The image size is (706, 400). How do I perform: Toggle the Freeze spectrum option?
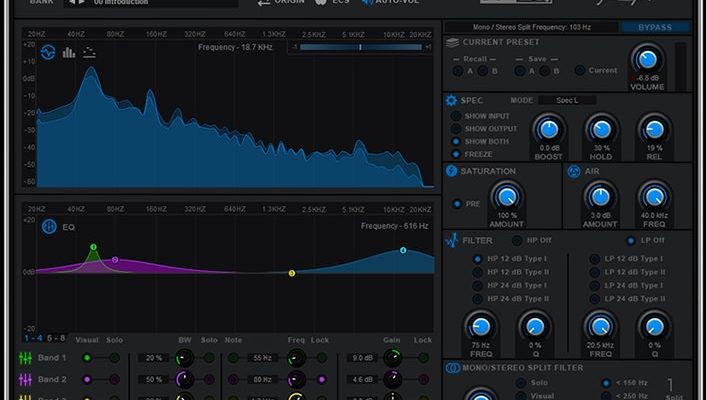[x=457, y=154]
